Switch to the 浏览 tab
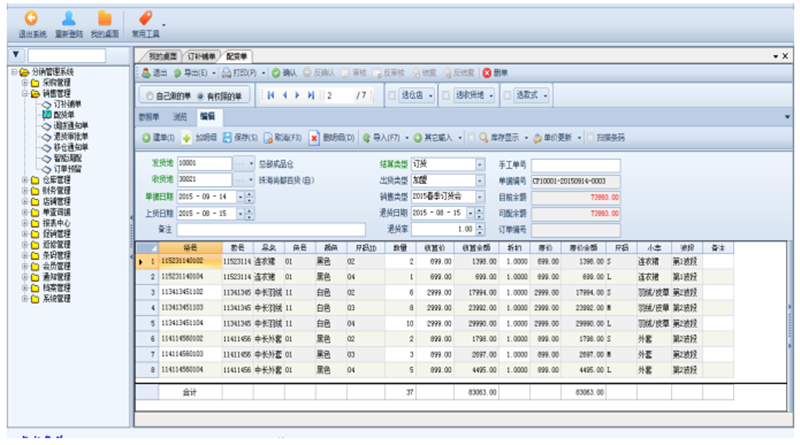The height and width of the screenshot is (445, 800). coord(180,117)
